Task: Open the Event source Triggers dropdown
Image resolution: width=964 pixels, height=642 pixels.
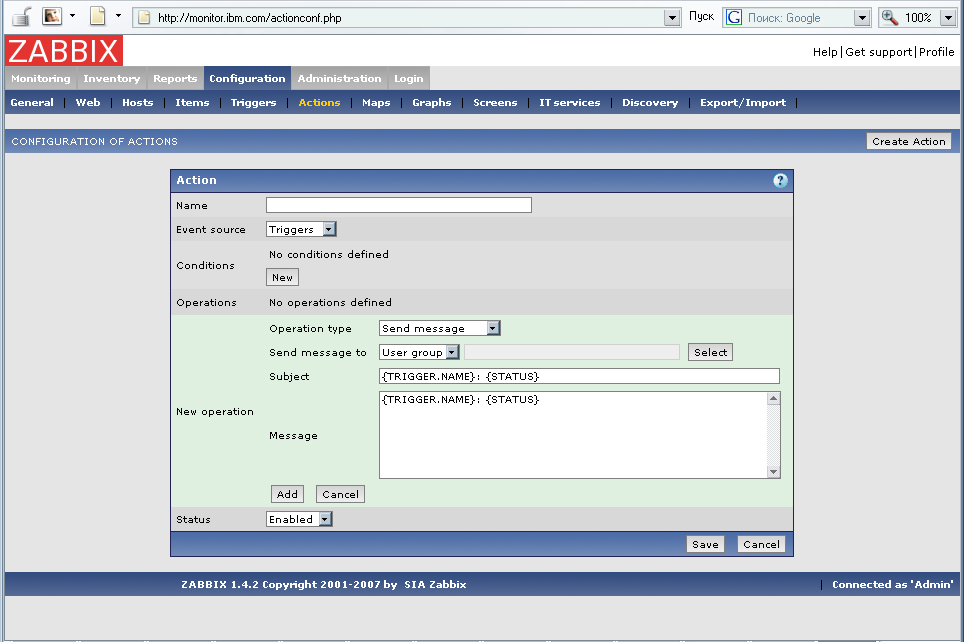Action: coord(301,230)
